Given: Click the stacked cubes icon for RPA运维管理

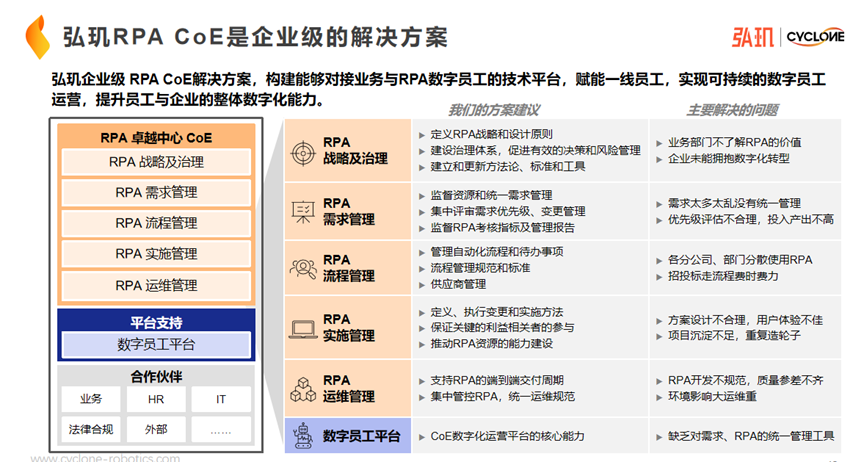Looking at the screenshot, I should point(303,389).
